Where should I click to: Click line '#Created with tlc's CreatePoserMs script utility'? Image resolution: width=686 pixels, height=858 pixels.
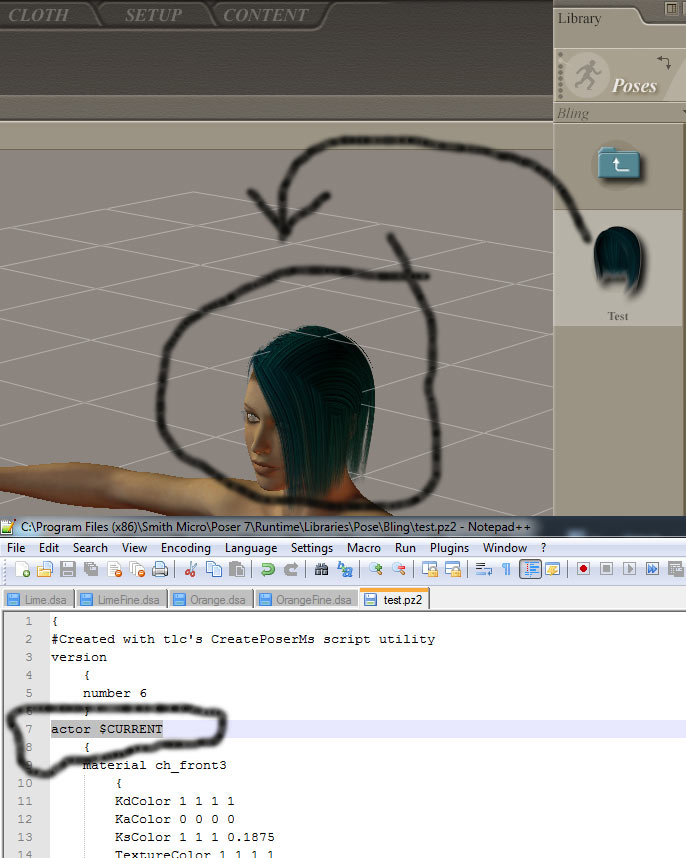[243, 639]
